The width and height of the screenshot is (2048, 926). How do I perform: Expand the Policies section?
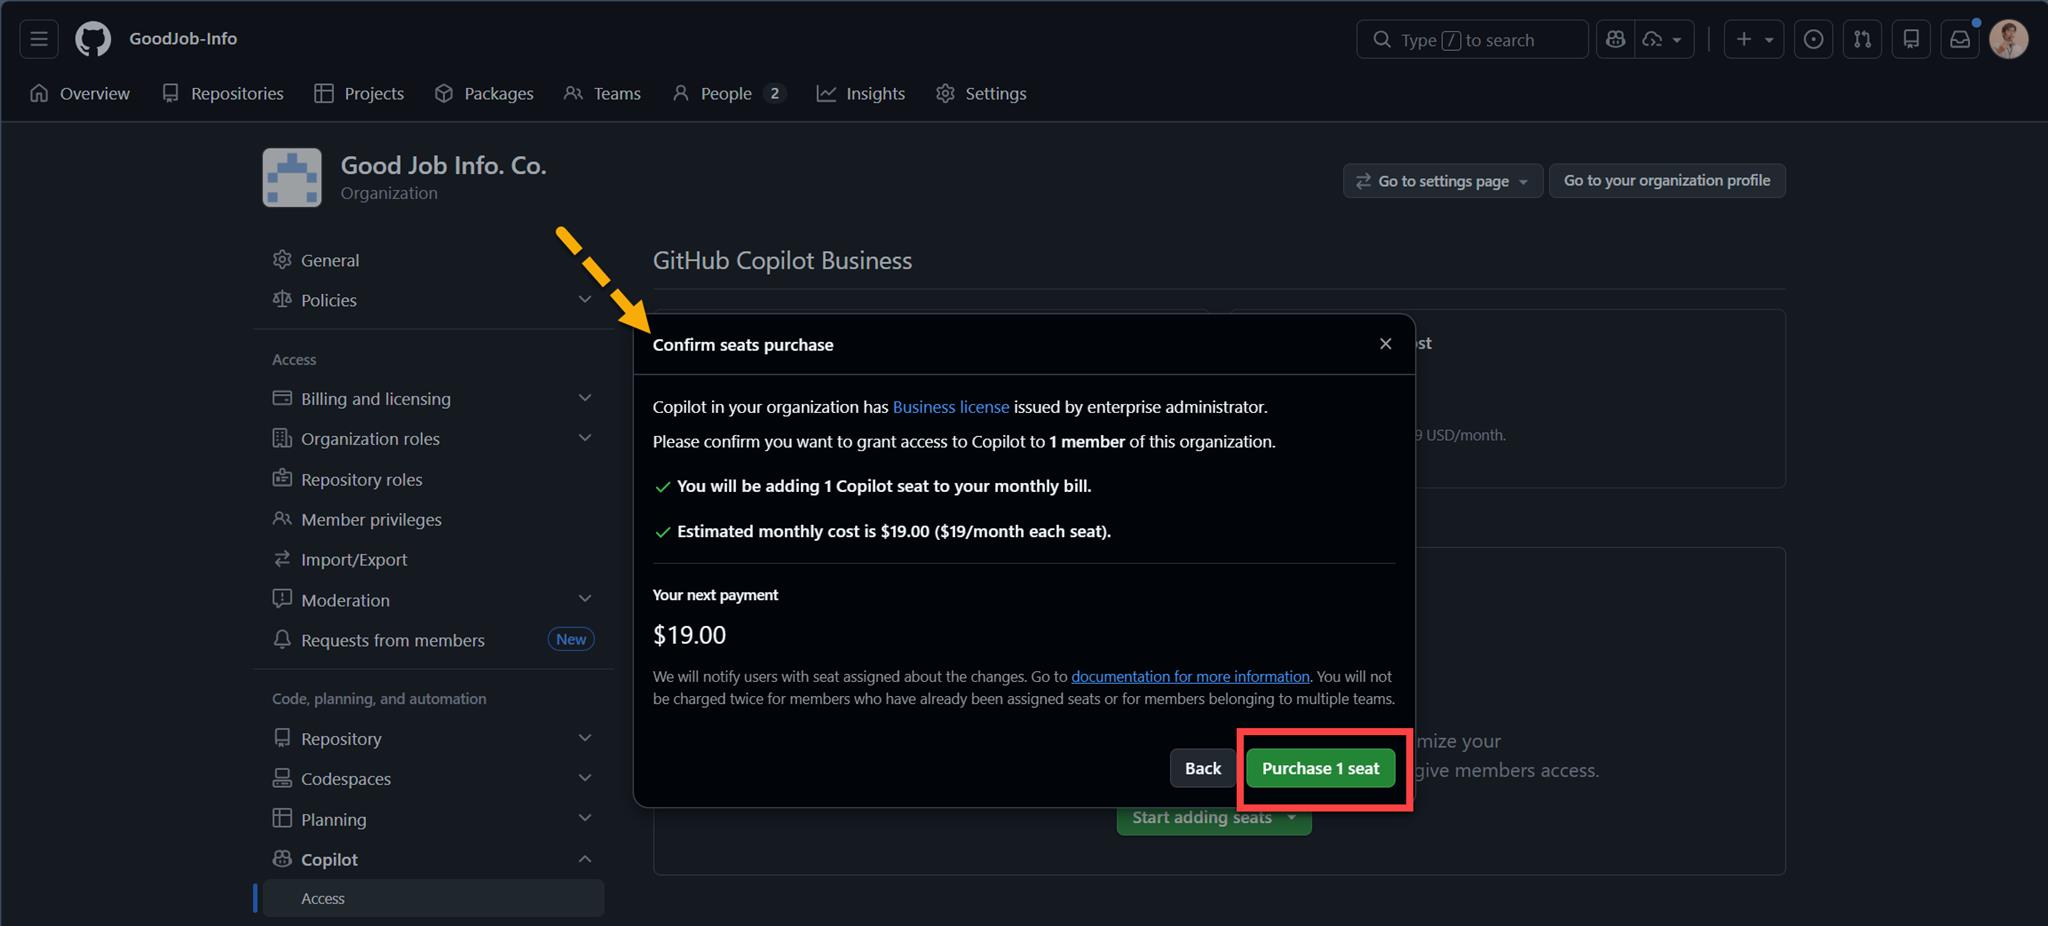coord(585,299)
